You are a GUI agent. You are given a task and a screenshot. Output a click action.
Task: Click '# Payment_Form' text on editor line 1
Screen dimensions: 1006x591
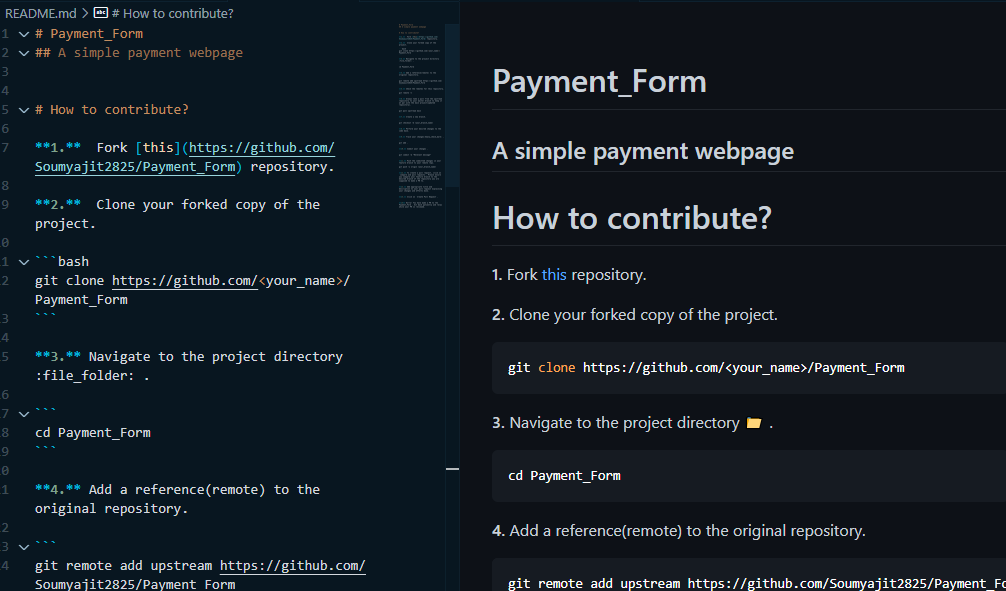click(89, 34)
